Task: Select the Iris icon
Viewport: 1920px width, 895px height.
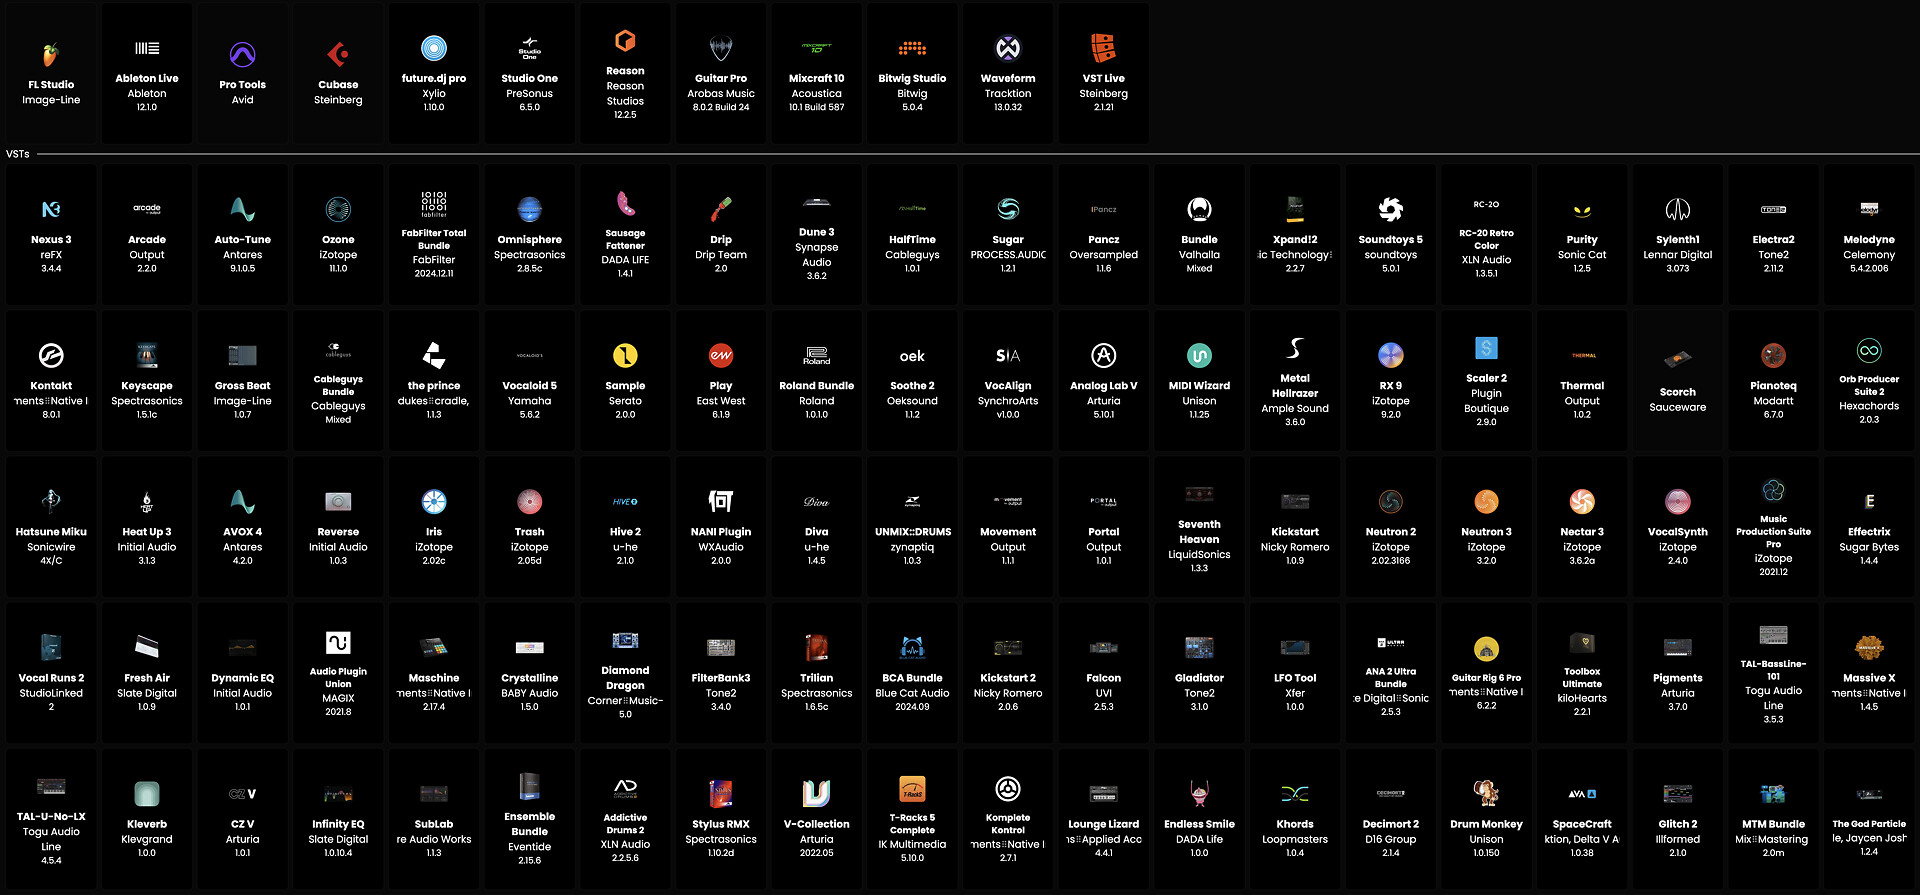Action: 434,501
